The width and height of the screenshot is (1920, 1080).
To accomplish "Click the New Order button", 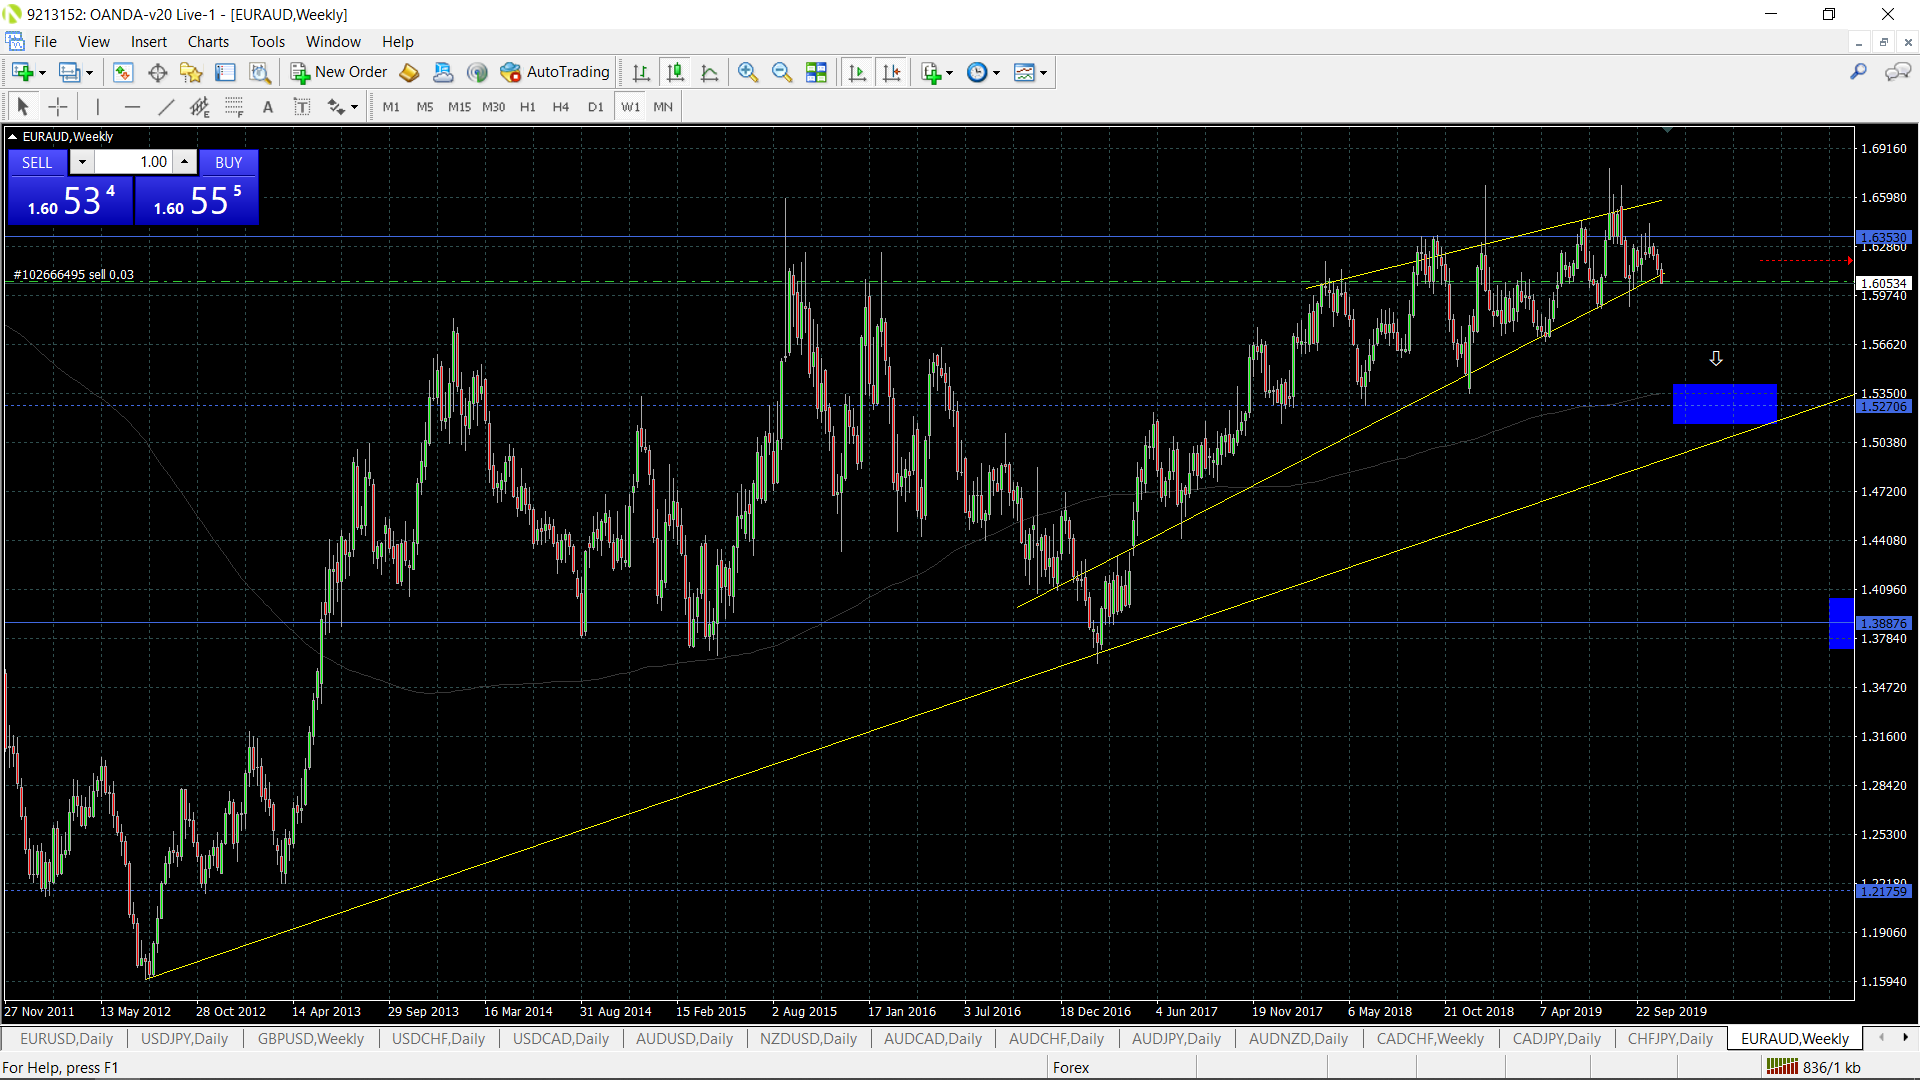I will coord(338,72).
